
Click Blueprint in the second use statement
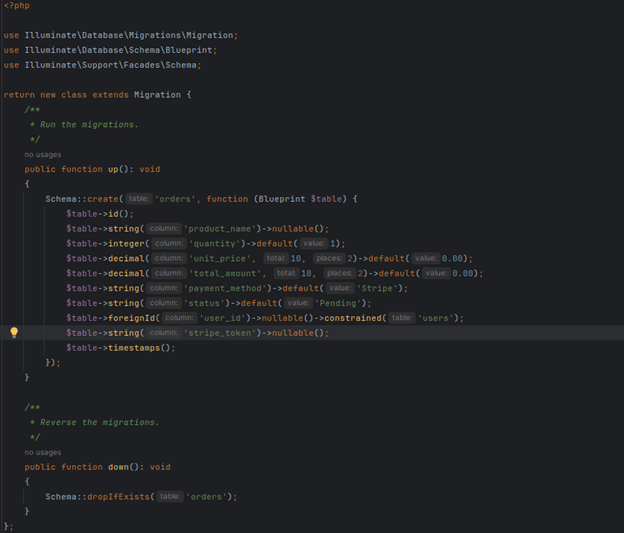189,50
